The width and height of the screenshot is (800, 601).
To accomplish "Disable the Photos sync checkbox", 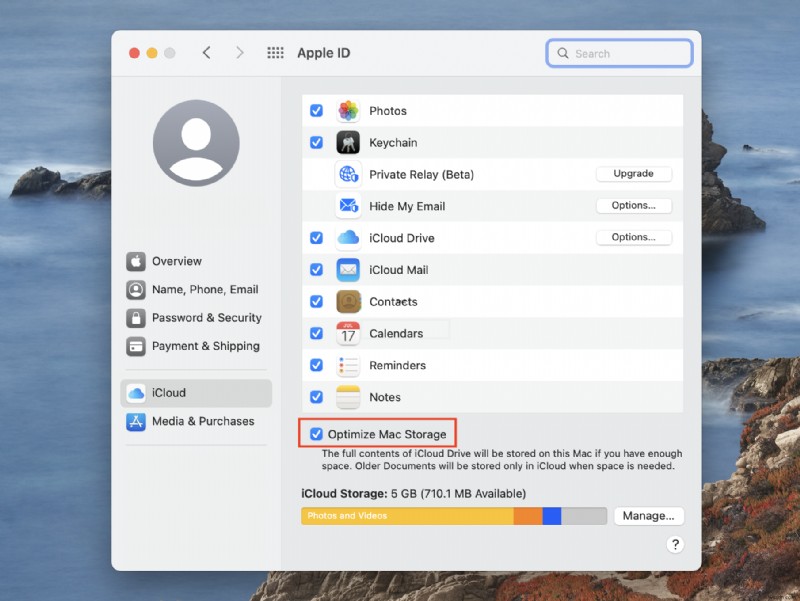I will click(317, 111).
